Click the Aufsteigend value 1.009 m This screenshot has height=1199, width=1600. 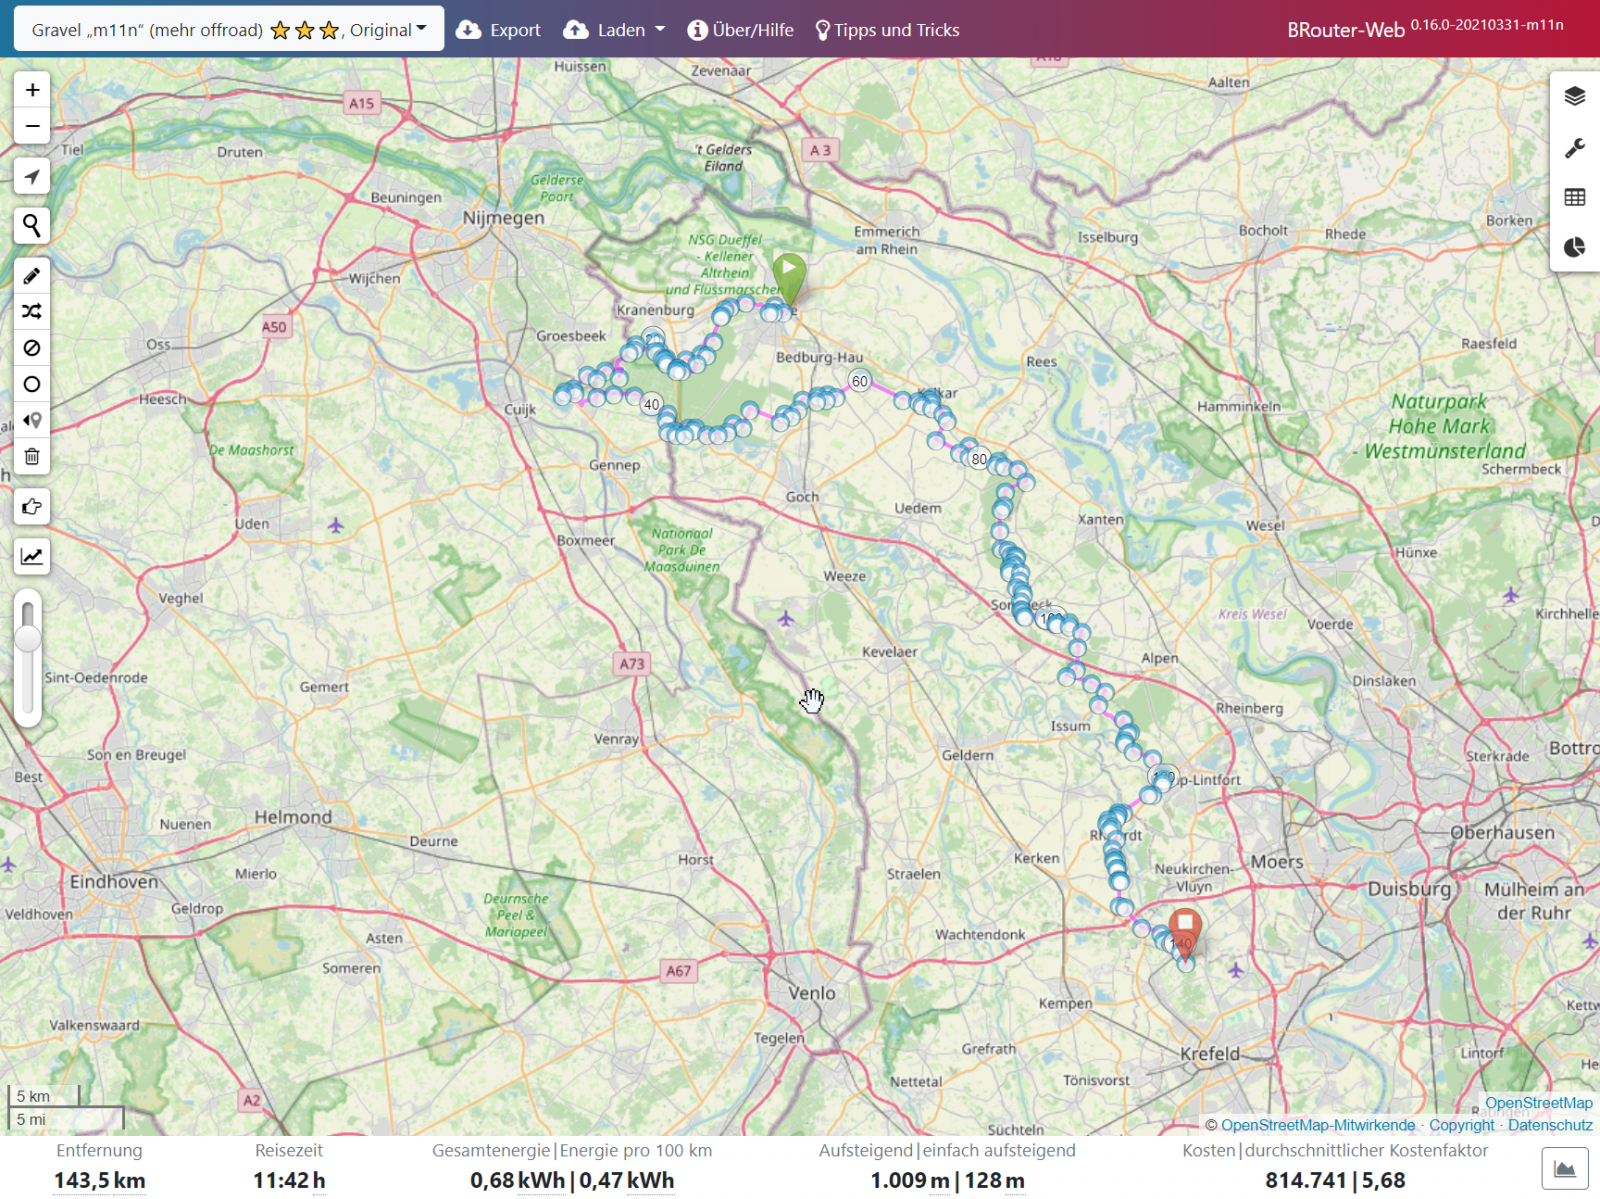click(910, 1180)
